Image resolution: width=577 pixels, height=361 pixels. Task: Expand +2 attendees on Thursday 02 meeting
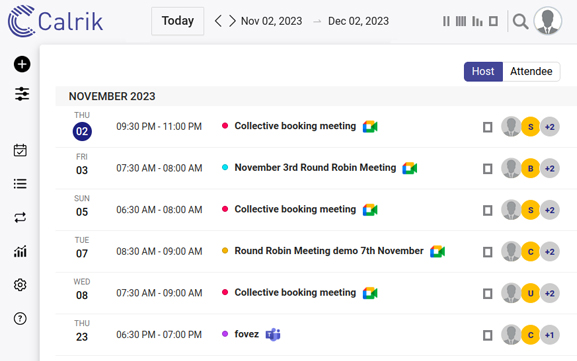[550, 127]
